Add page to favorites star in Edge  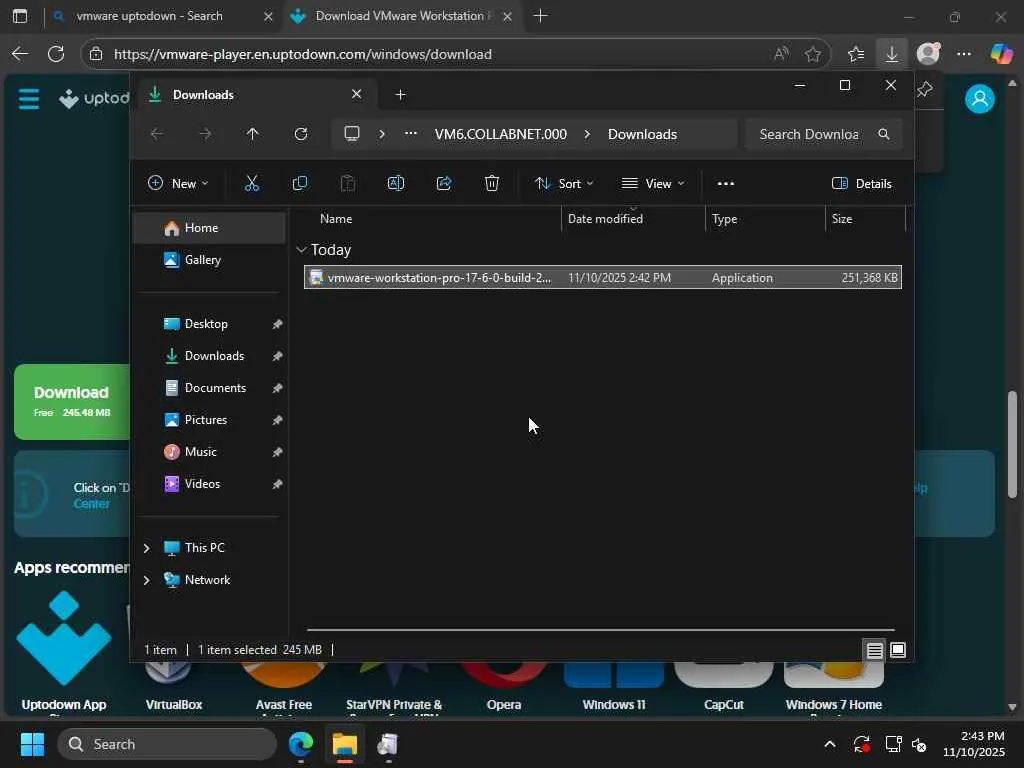coord(813,54)
